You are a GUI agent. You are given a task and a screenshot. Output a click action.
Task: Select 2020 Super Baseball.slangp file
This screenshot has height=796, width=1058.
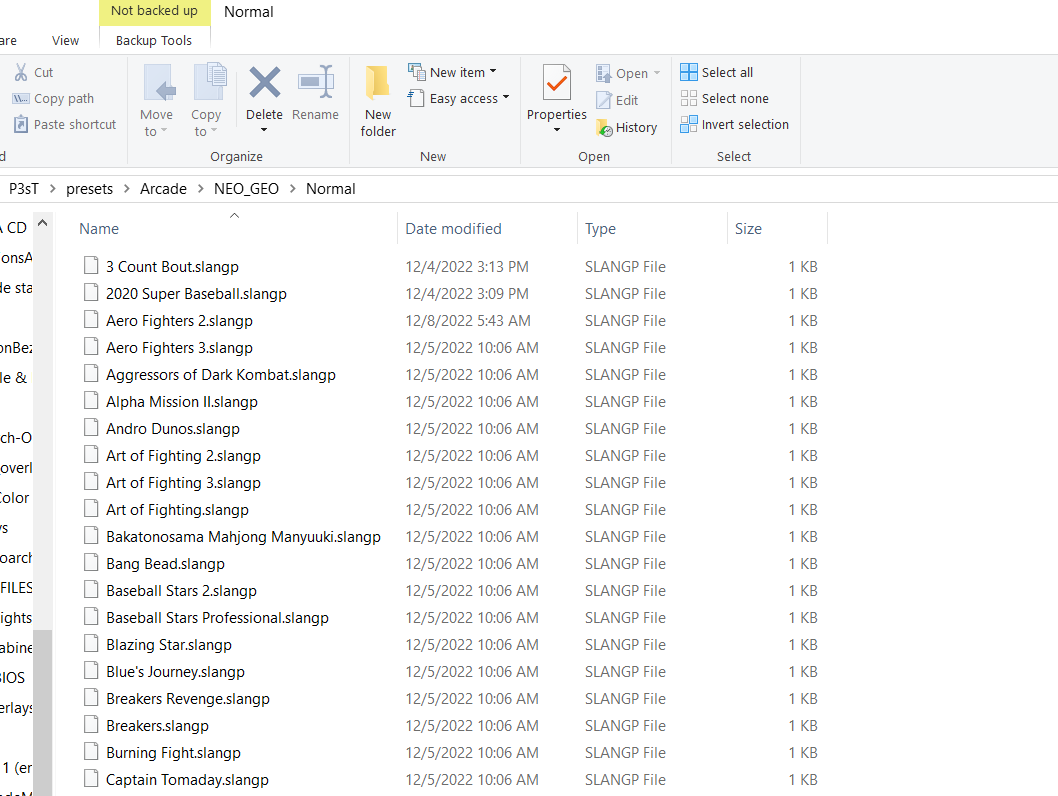point(196,293)
